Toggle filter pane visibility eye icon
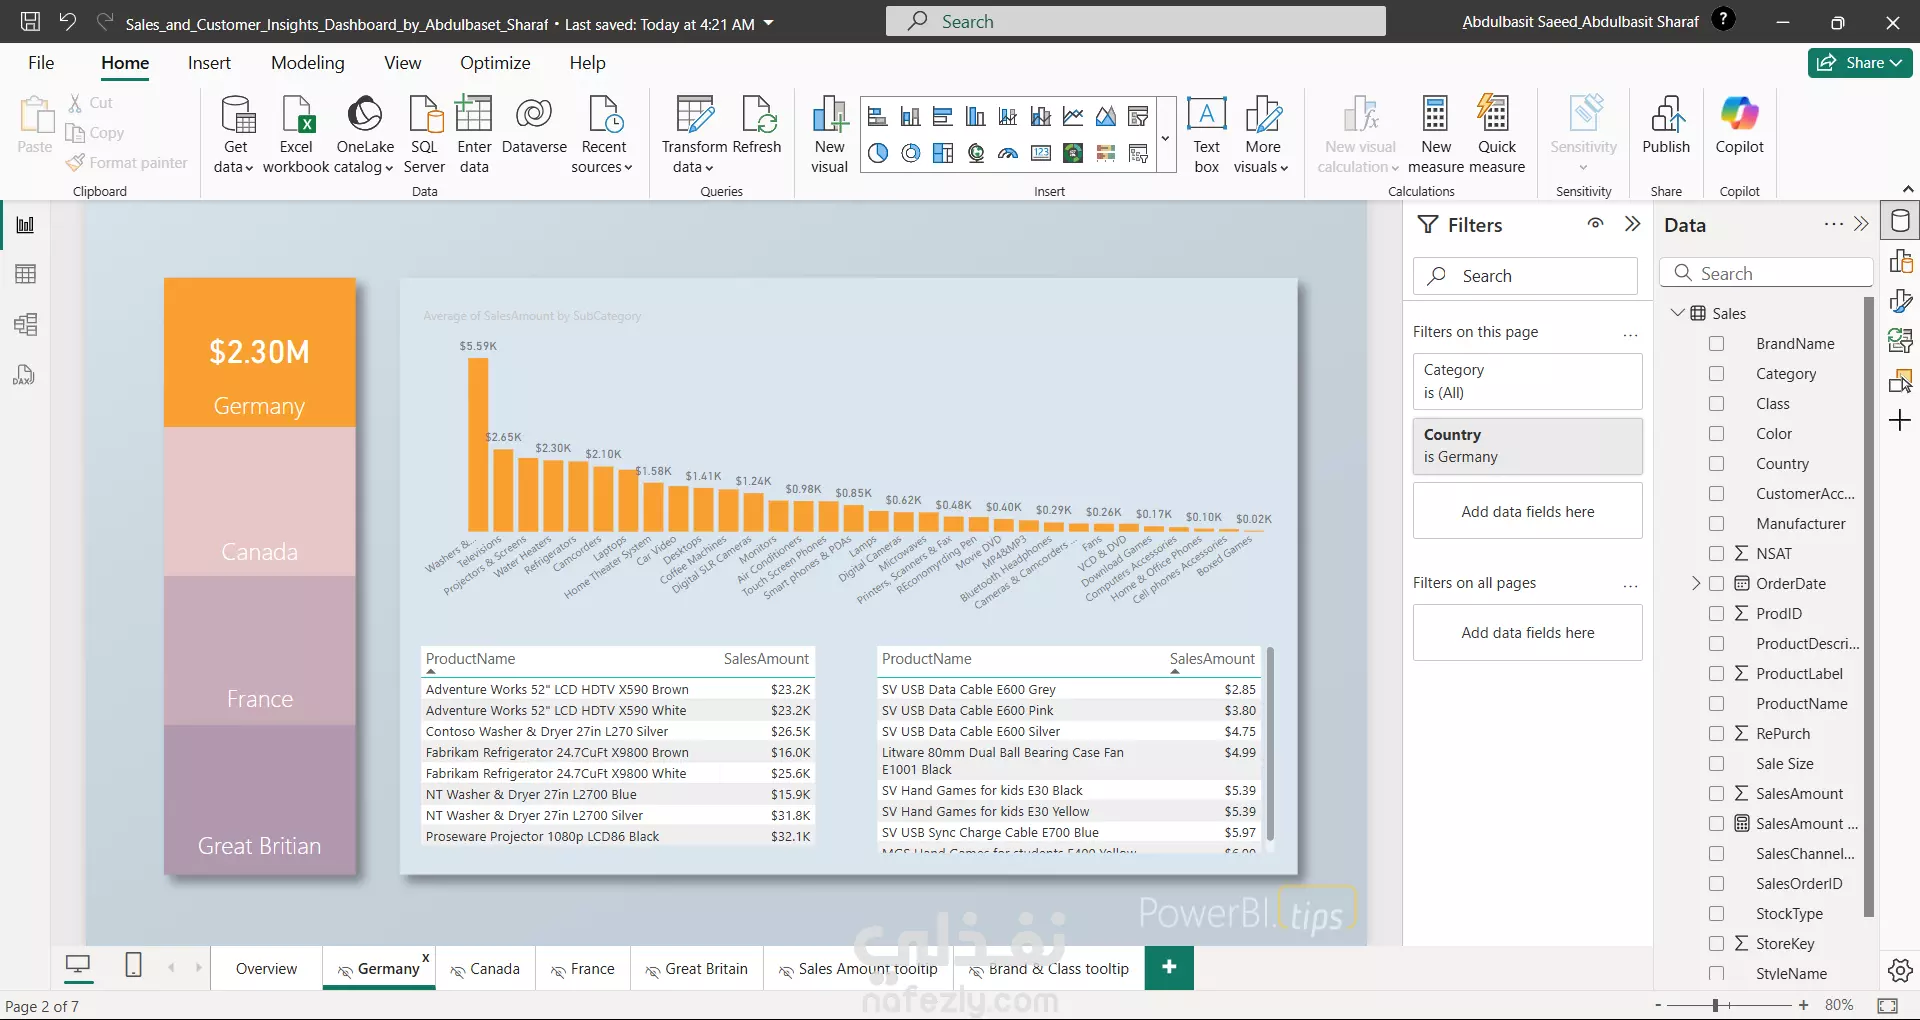 [1596, 224]
